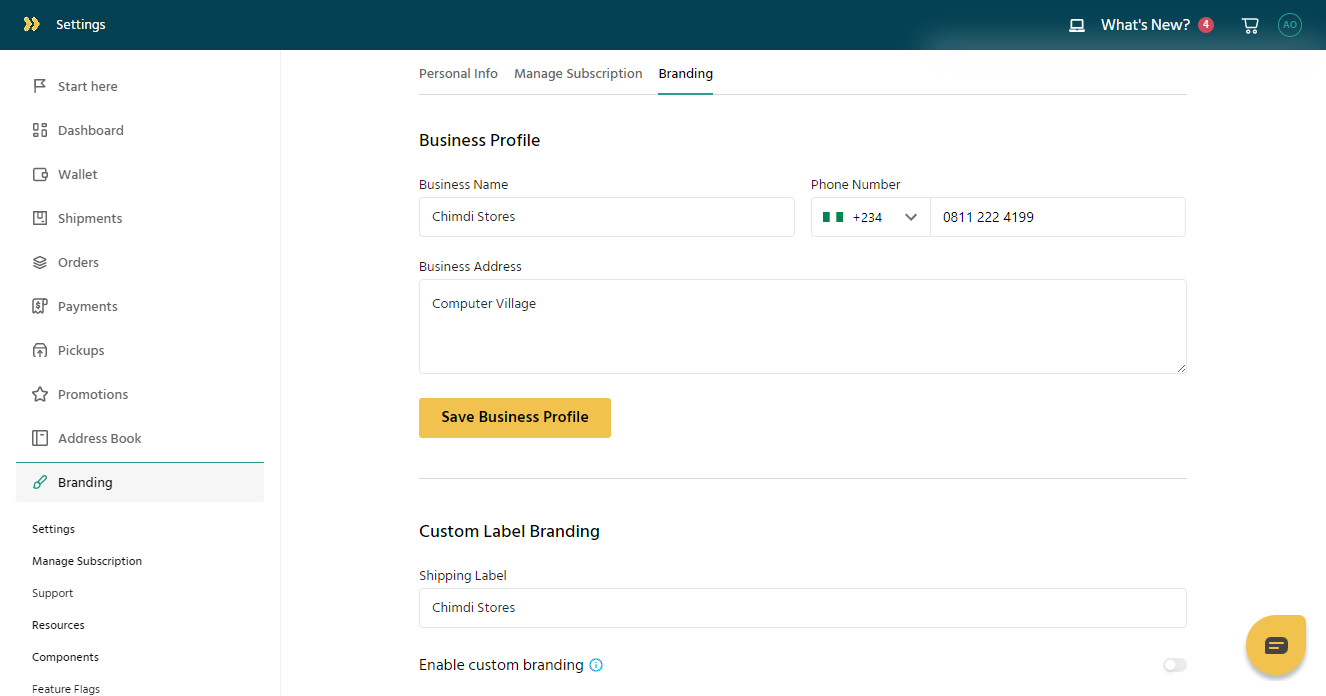Click the Nigerian flag in phone field

833,217
